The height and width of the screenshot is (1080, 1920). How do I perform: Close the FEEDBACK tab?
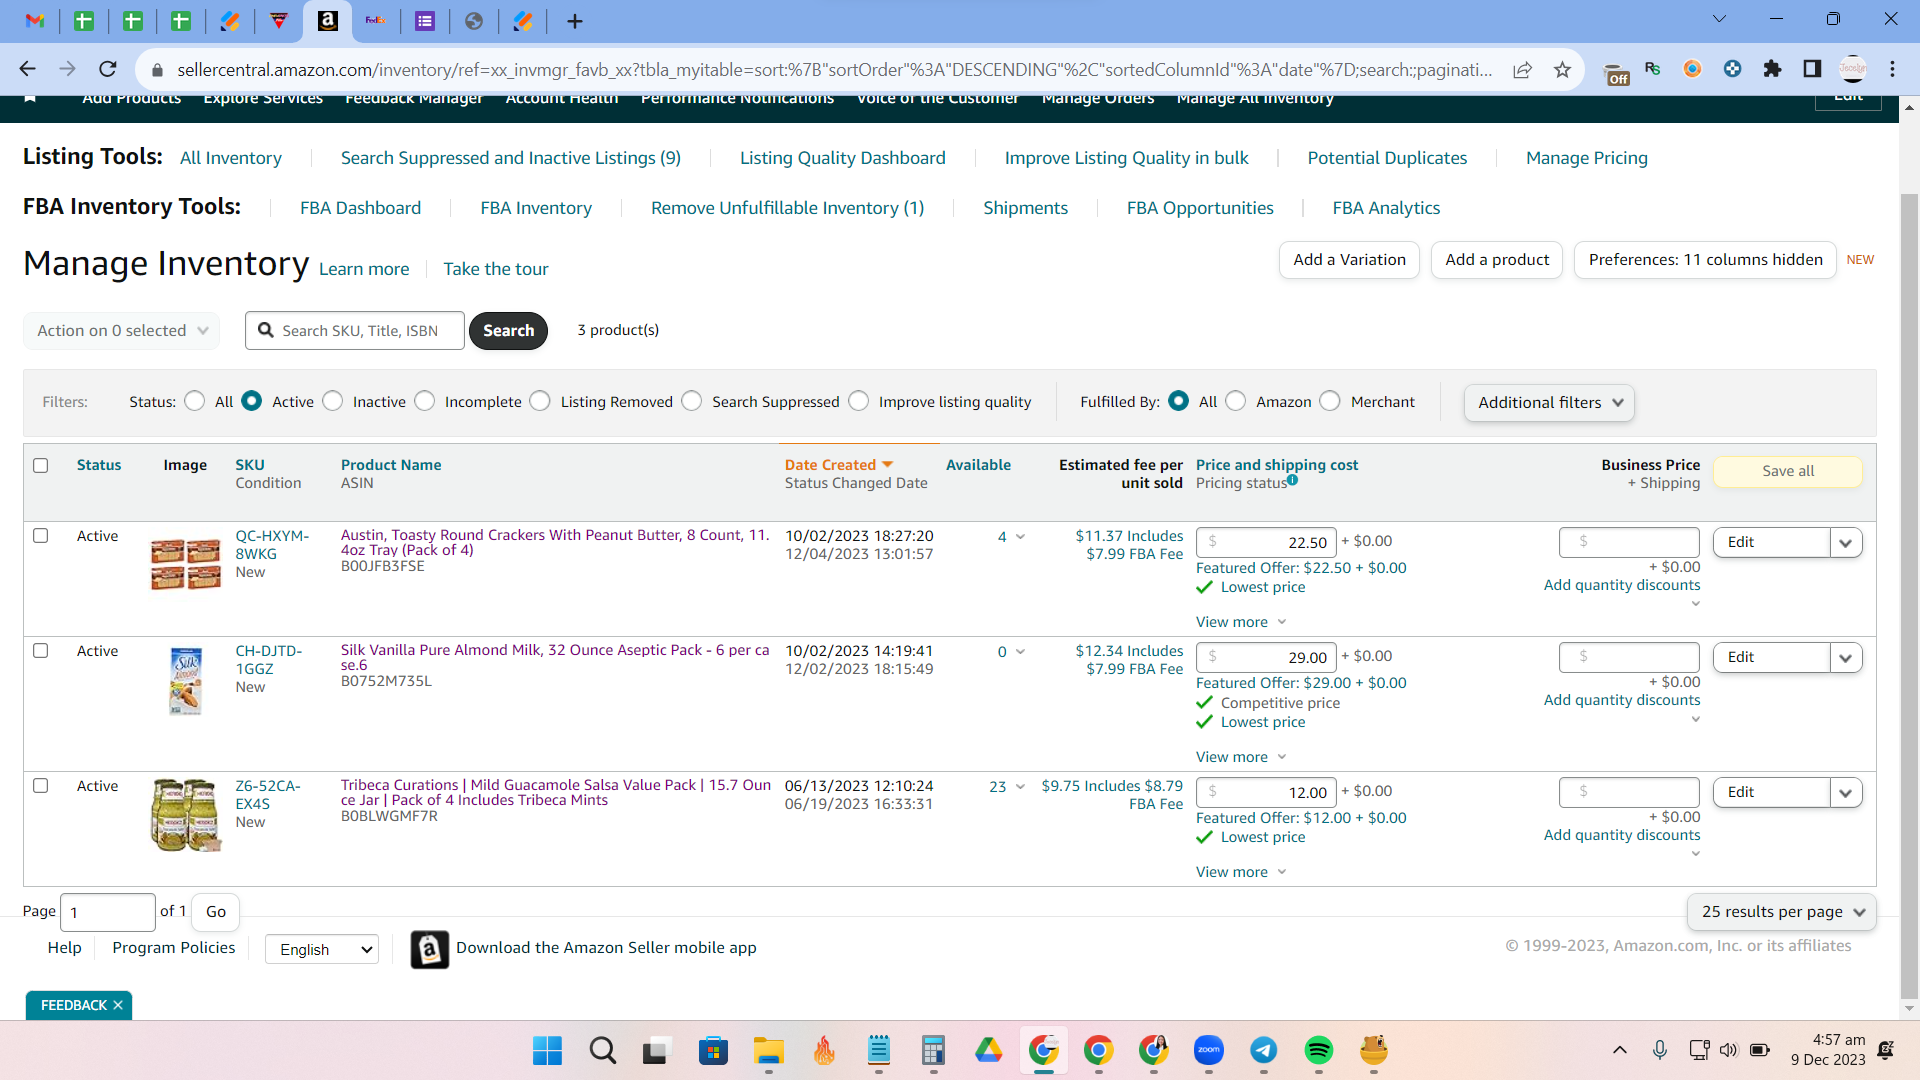pyautogui.click(x=118, y=1005)
